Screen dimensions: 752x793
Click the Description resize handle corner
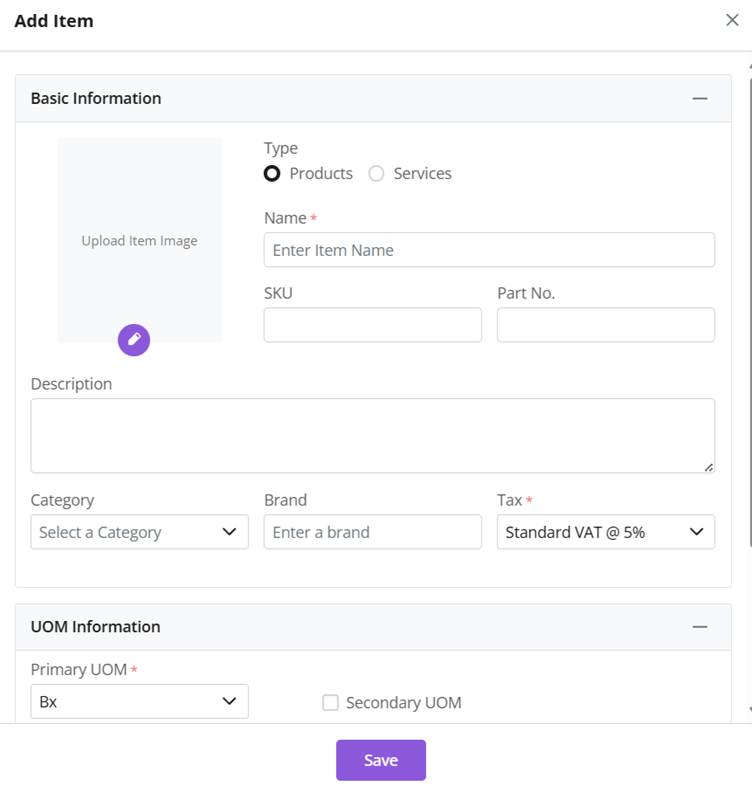(x=709, y=467)
